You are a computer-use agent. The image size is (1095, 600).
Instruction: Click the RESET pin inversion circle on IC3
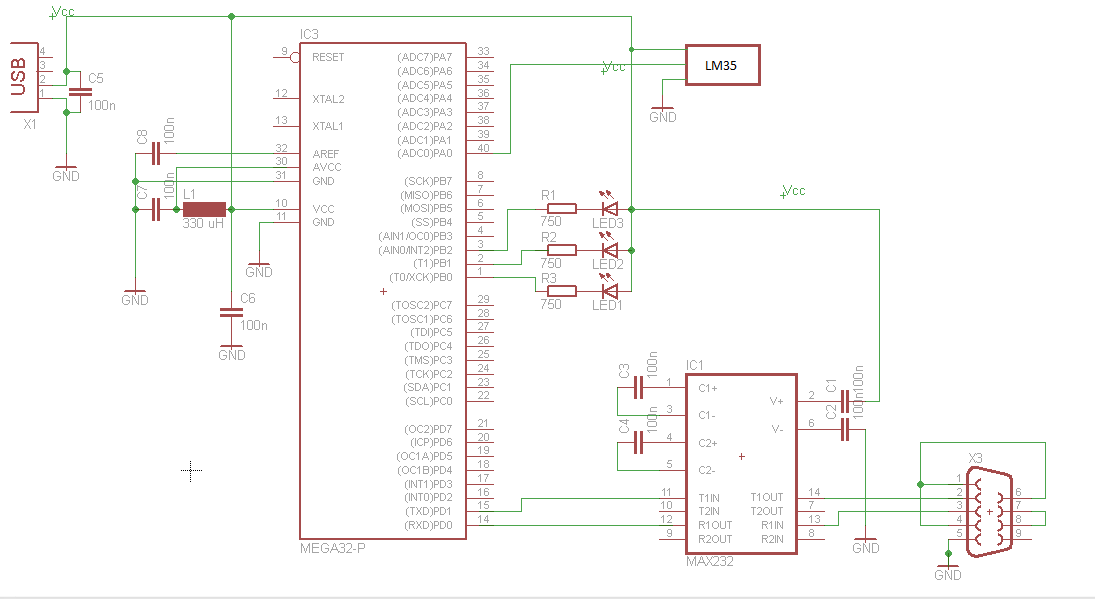pos(295,58)
